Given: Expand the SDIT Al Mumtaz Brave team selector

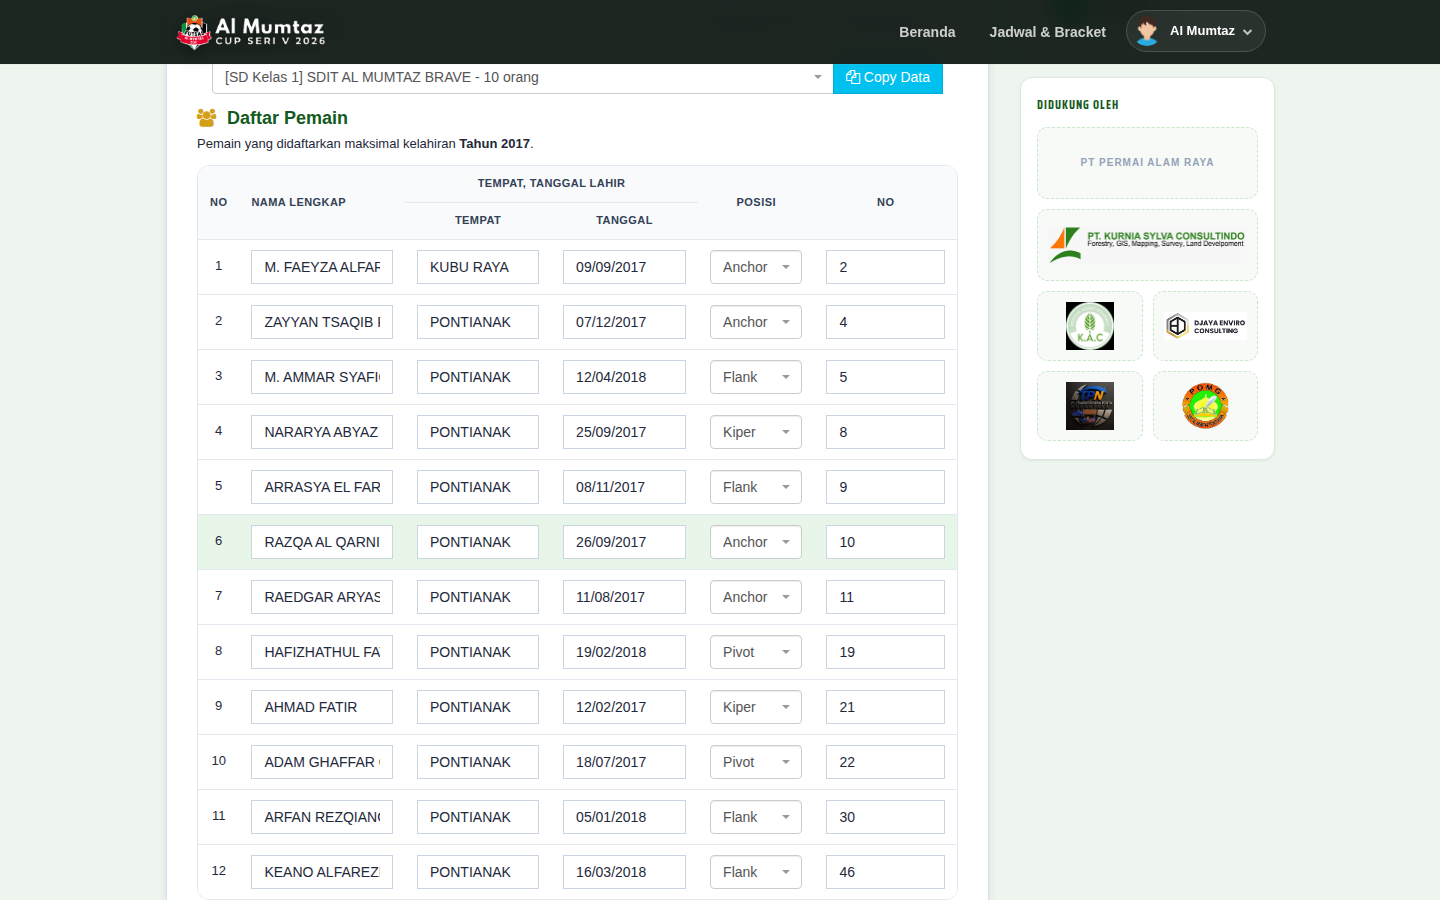Looking at the screenshot, I should coord(522,77).
